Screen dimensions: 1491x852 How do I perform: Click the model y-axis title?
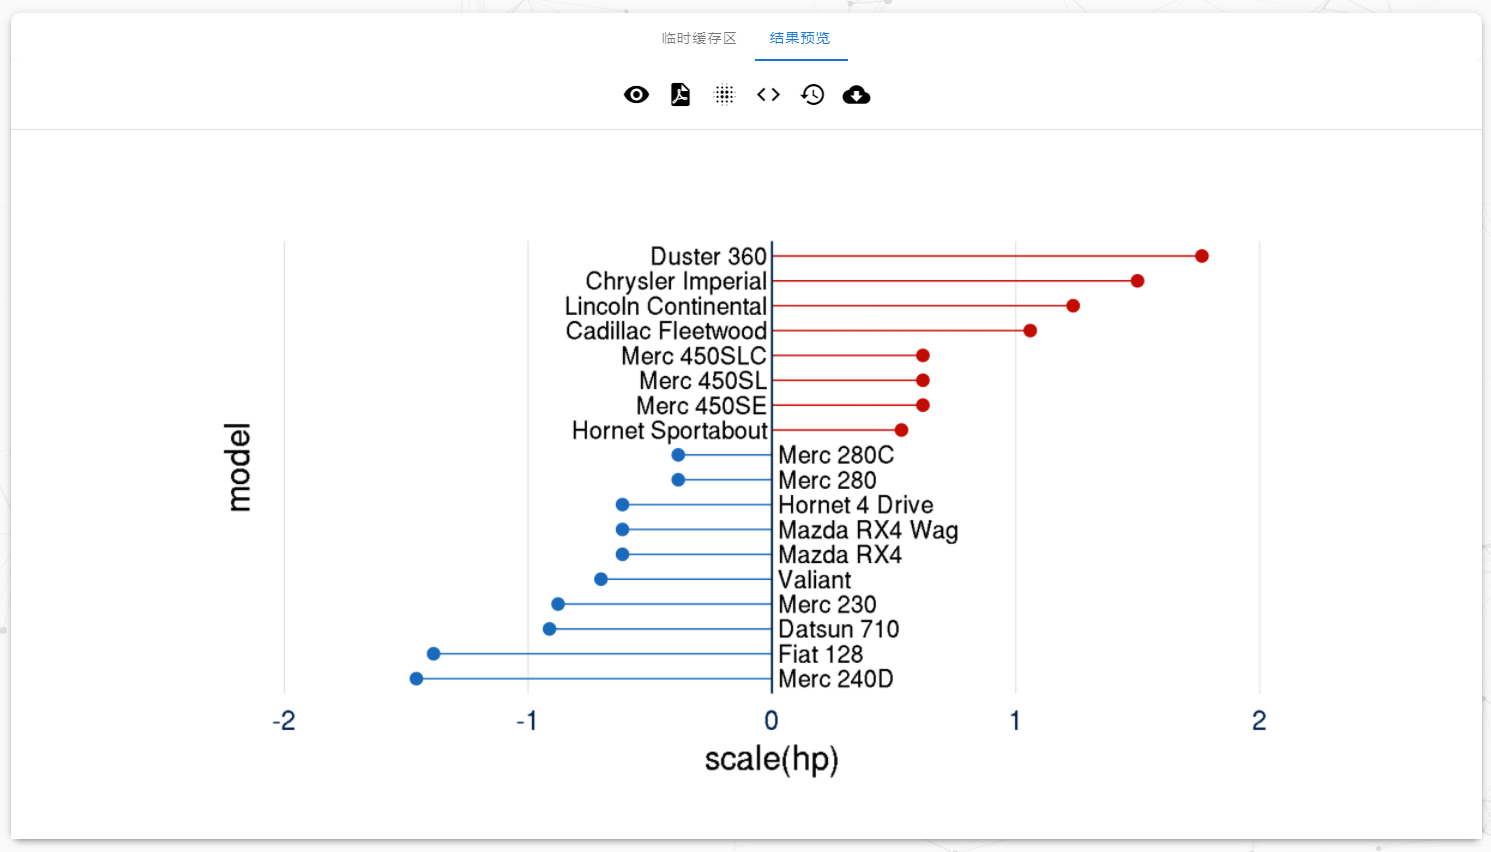click(x=238, y=467)
